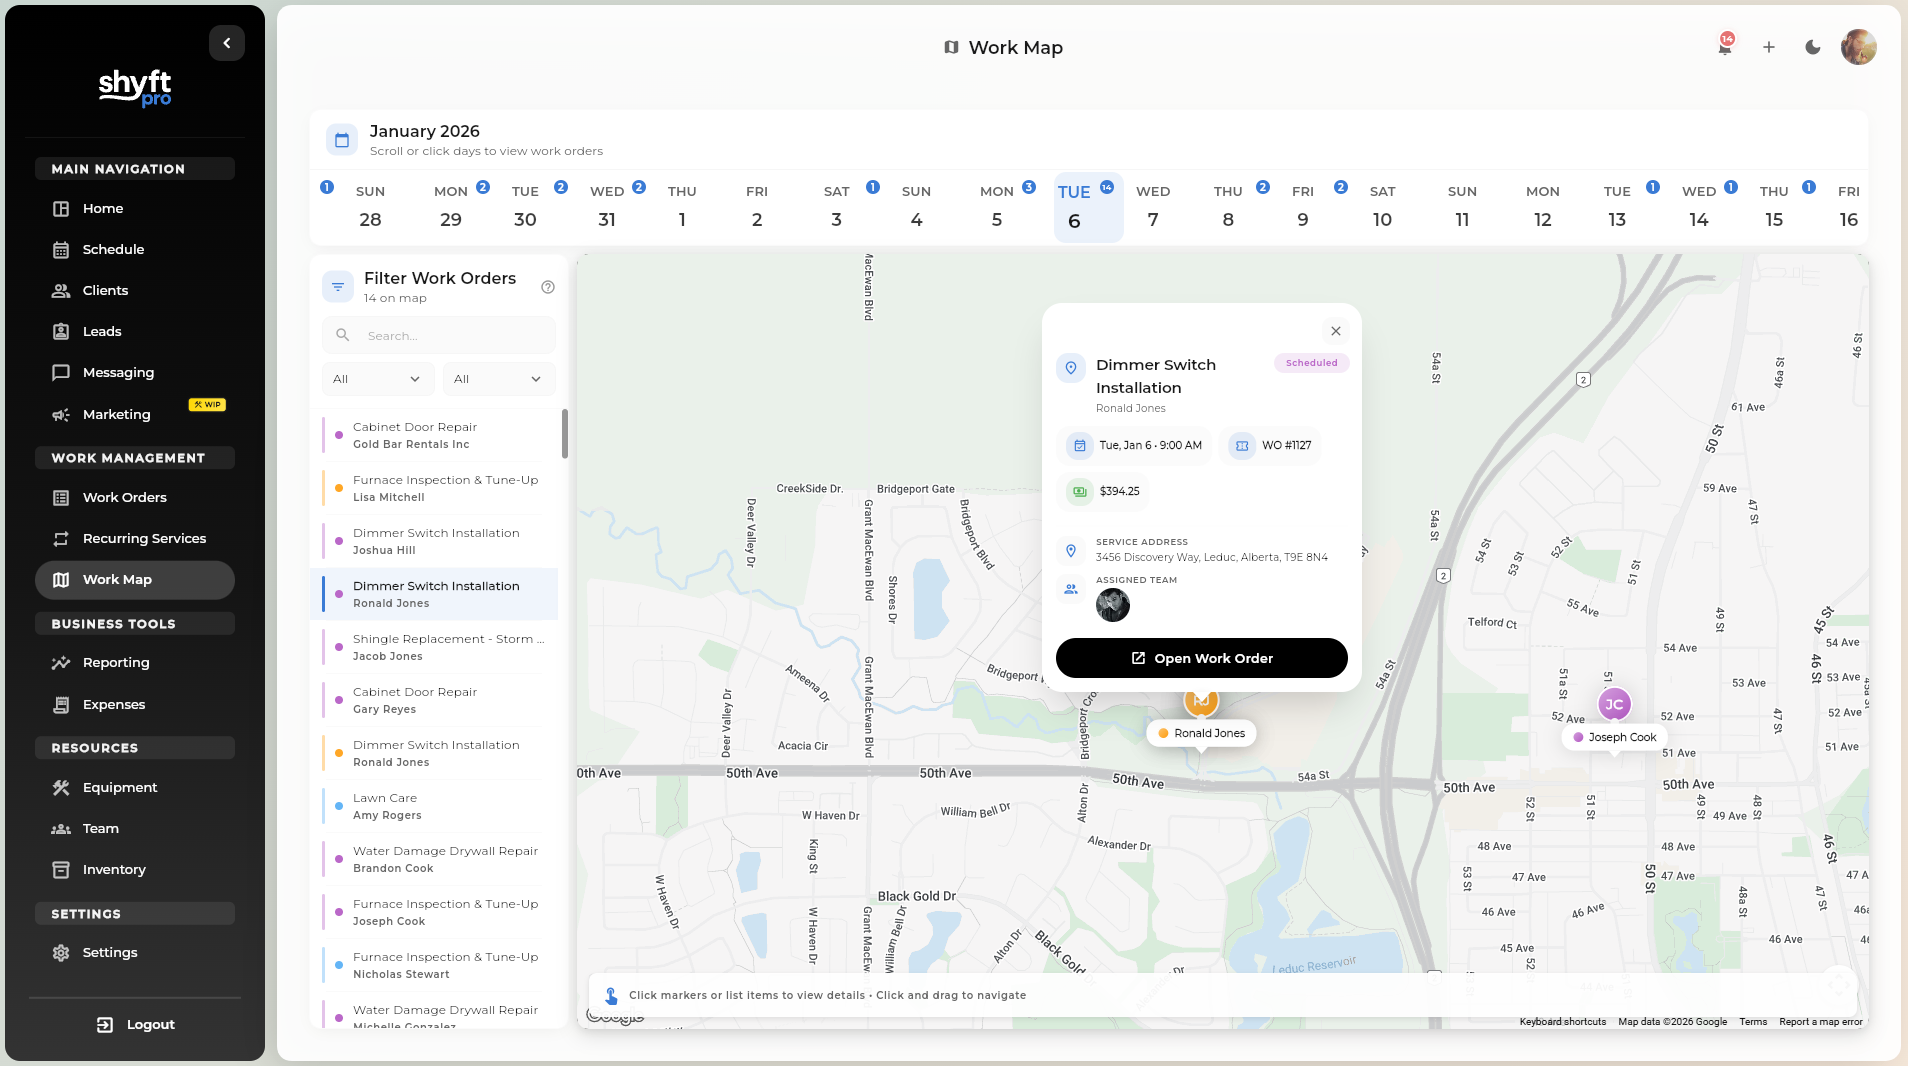Close the Dimmer Switch Installation popup
The height and width of the screenshot is (1066, 1908).
pyautogui.click(x=1335, y=330)
